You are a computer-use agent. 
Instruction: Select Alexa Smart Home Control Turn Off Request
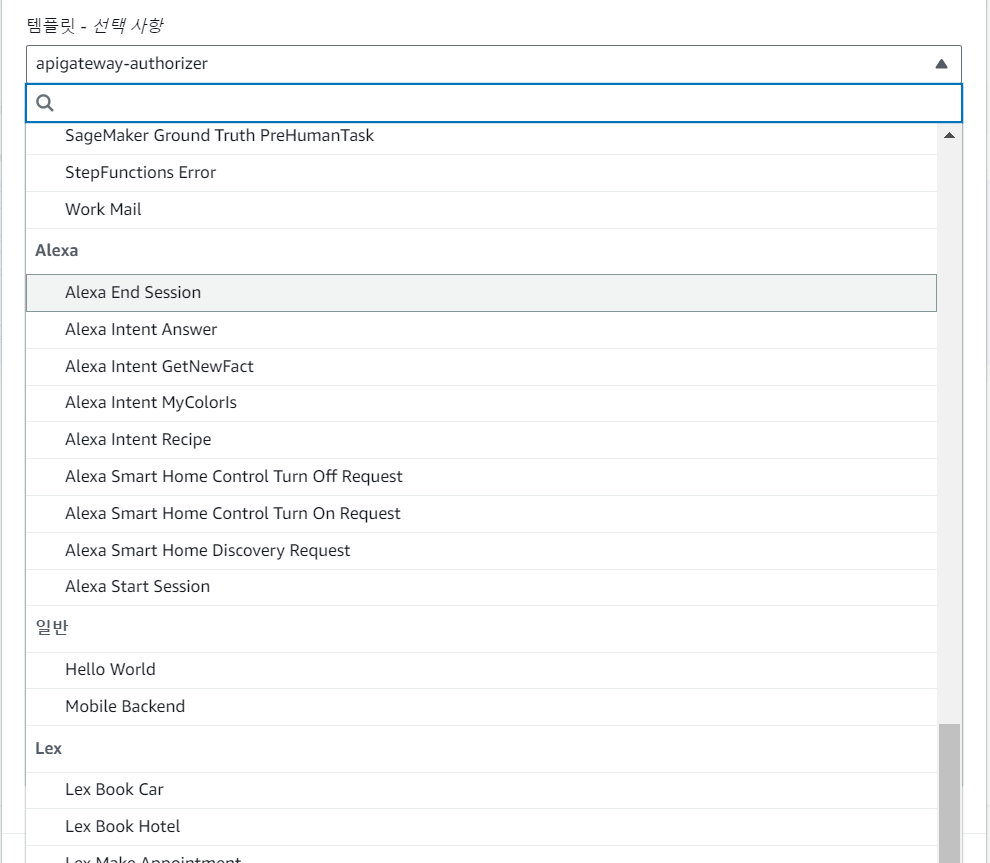(x=481, y=477)
